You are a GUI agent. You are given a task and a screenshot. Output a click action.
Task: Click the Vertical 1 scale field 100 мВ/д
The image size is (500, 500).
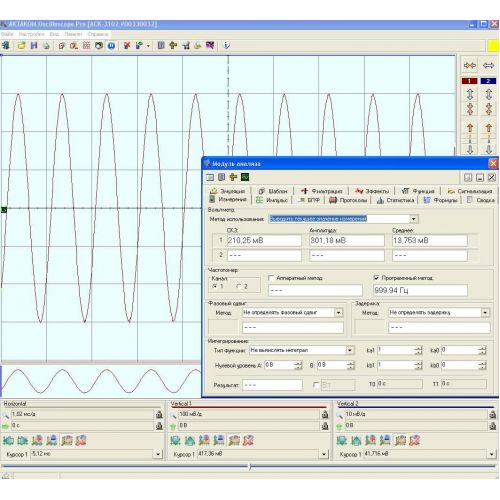pyautogui.click(x=249, y=414)
